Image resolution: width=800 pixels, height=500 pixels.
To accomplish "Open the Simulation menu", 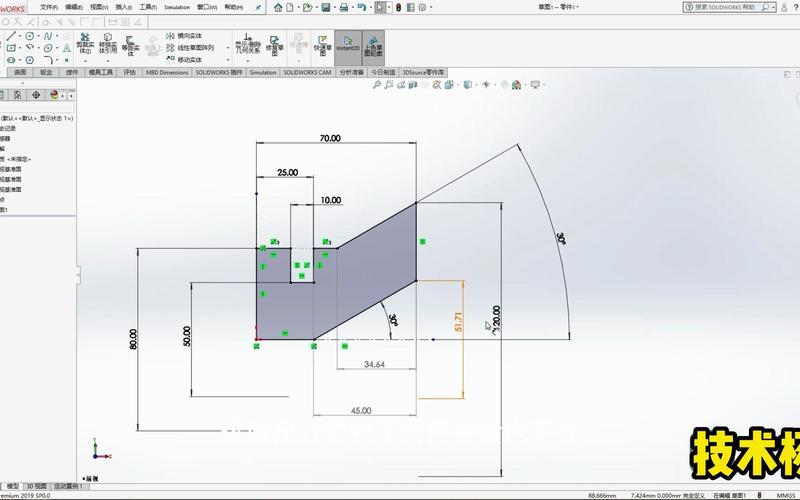I will pos(177,7).
